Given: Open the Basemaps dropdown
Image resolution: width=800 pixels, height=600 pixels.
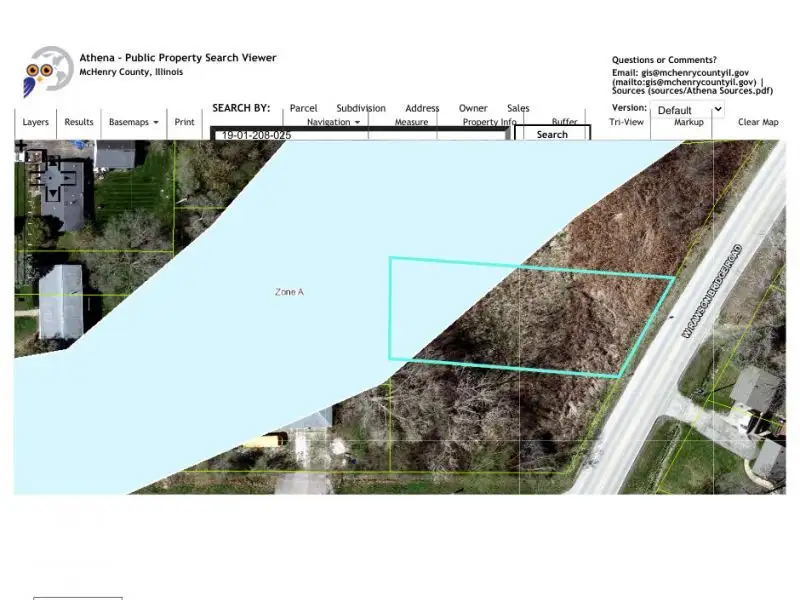Looking at the screenshot, I should point(133,122).
